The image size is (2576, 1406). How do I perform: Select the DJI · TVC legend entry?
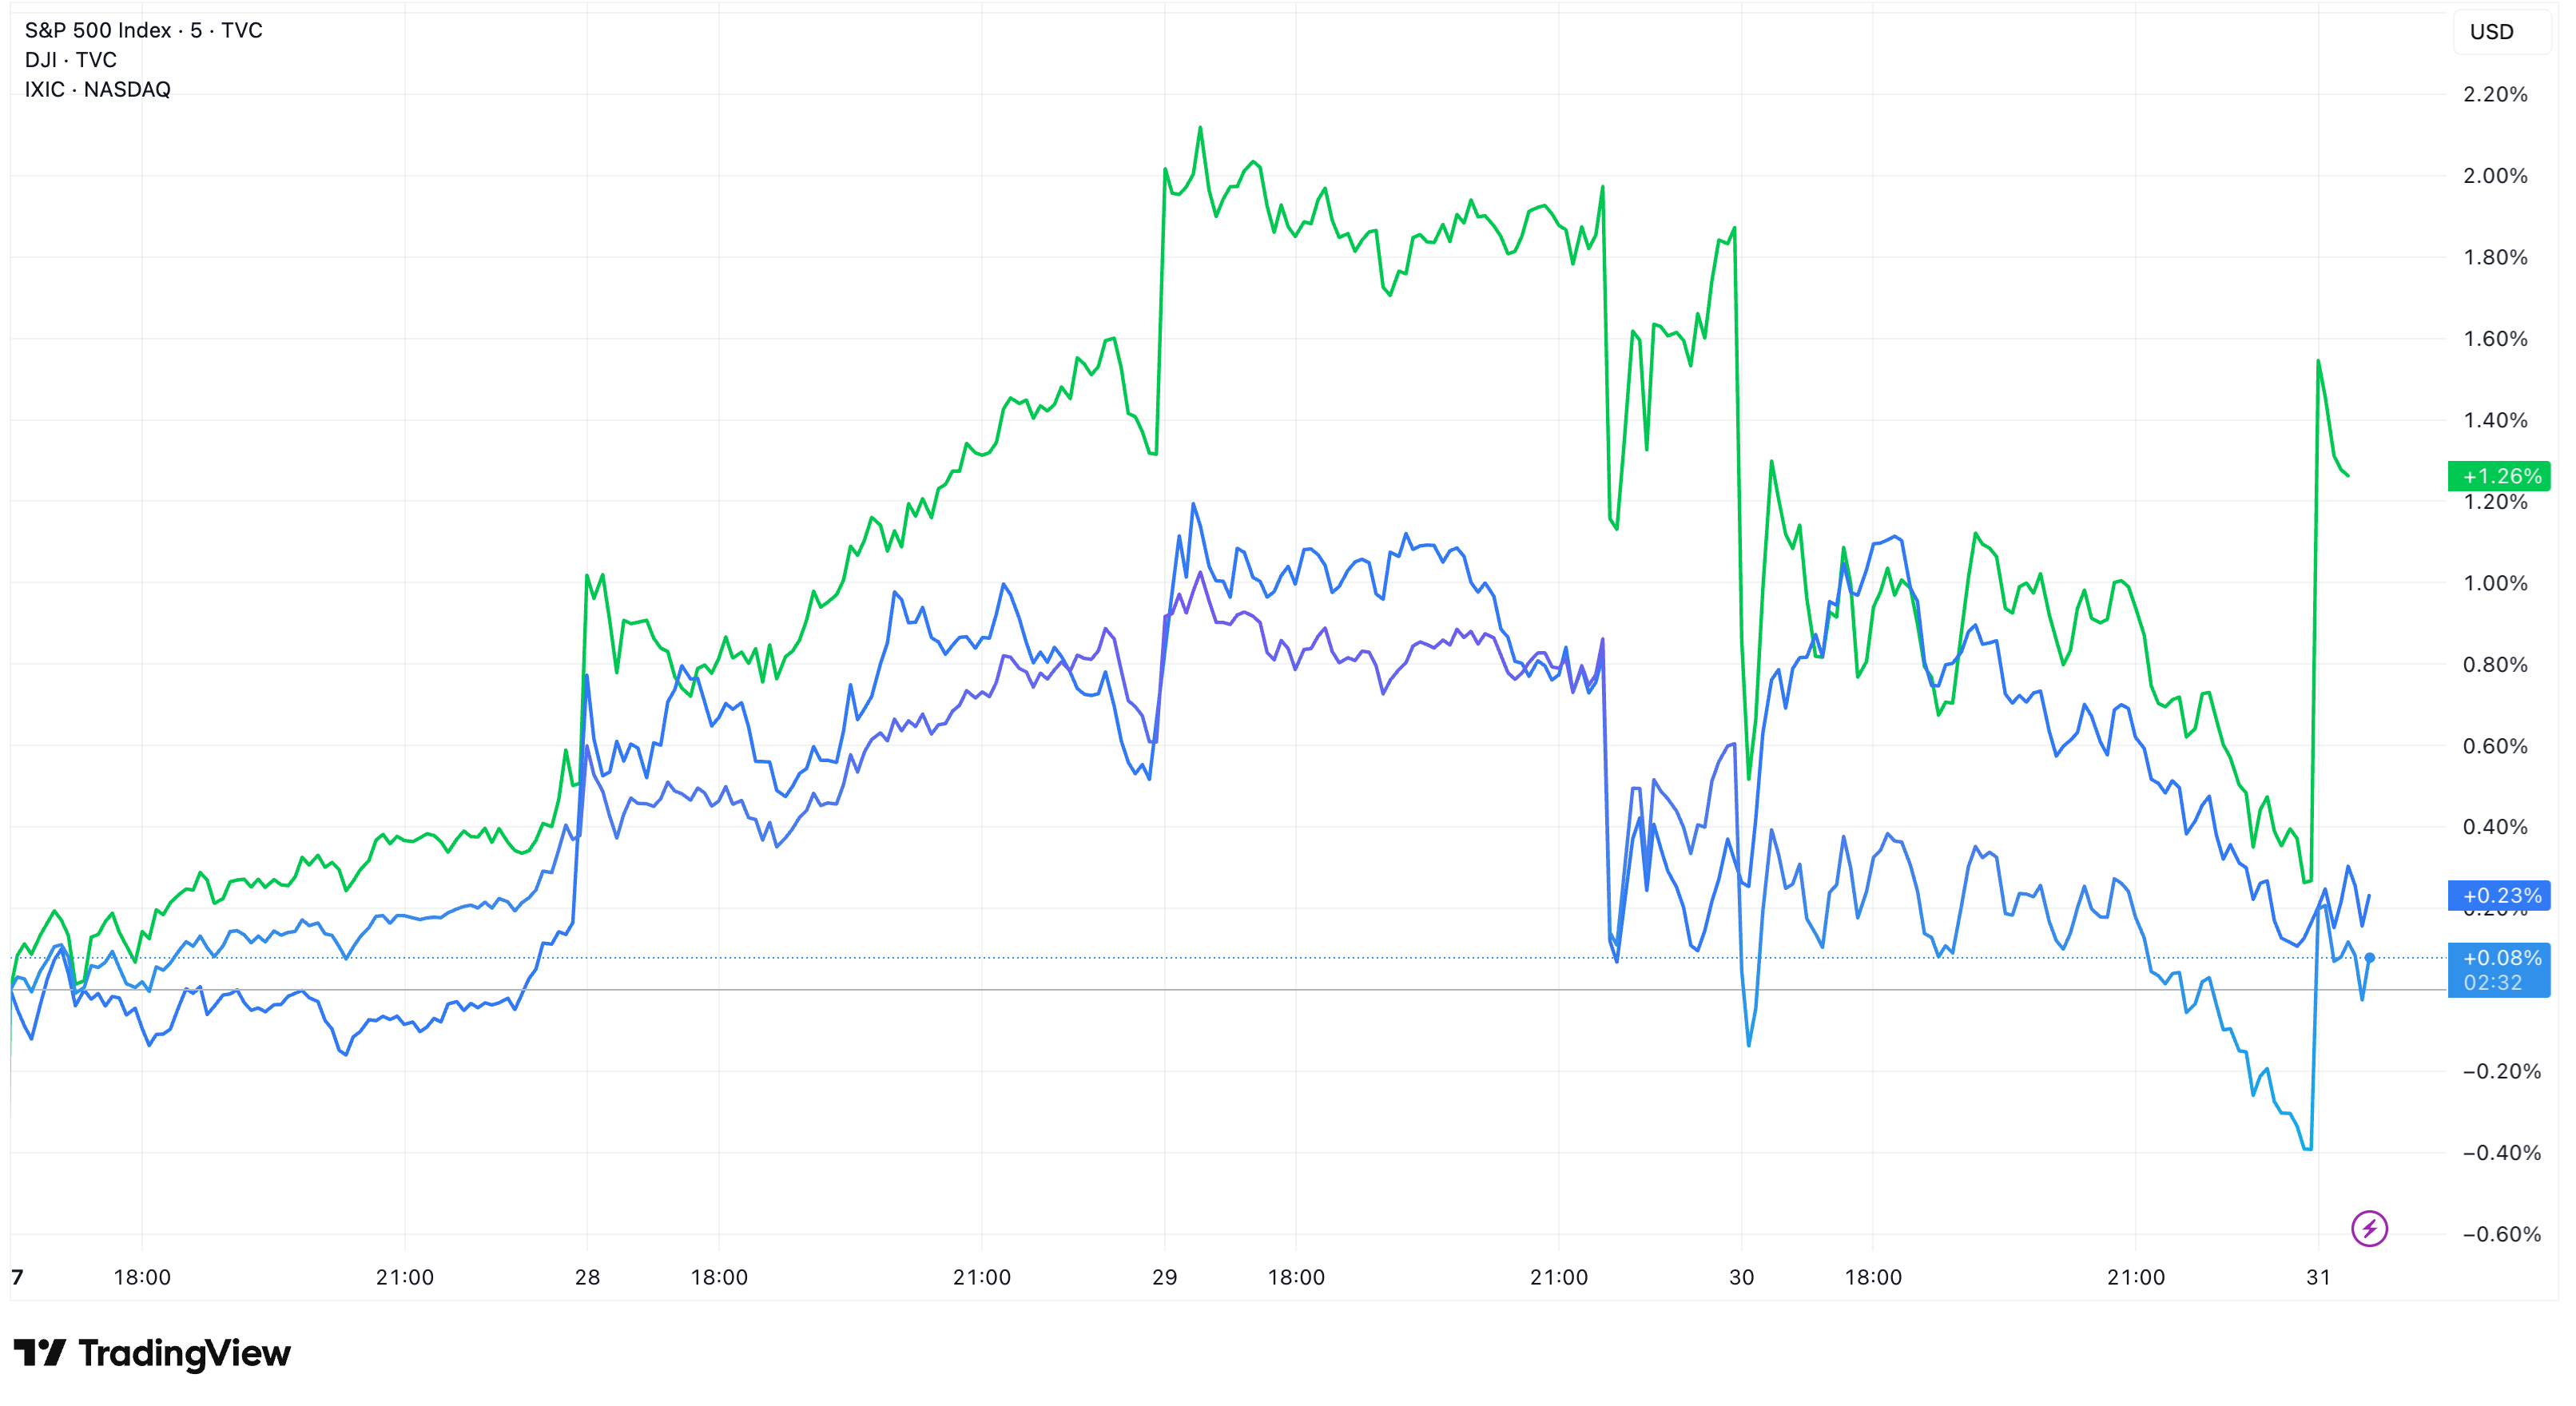coord(70,60)
